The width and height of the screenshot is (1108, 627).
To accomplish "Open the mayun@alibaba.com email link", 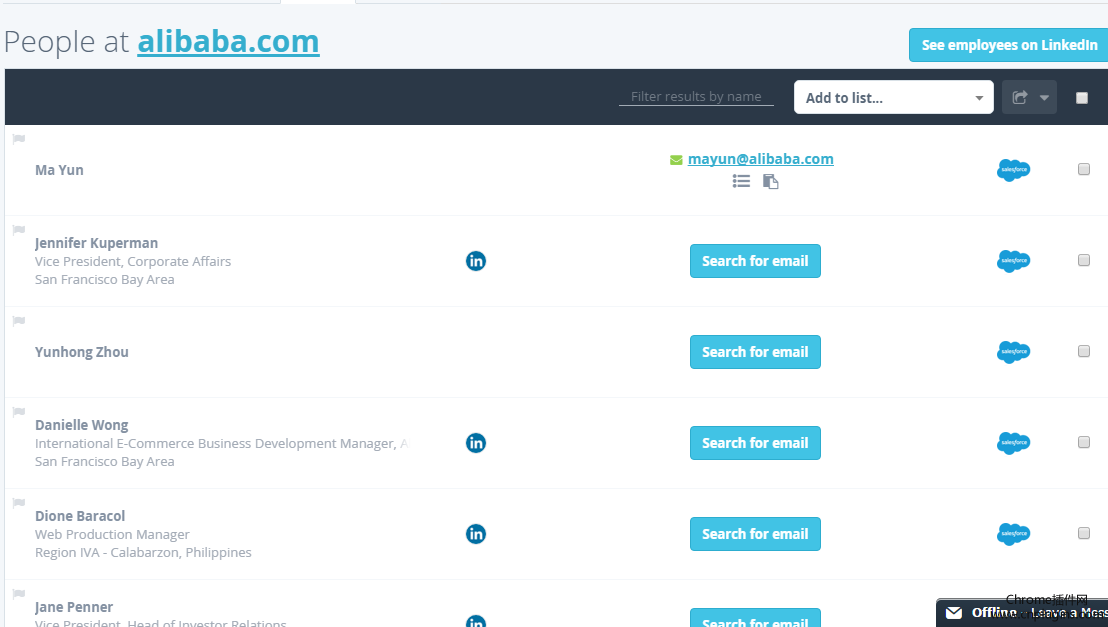I will 760,159.
